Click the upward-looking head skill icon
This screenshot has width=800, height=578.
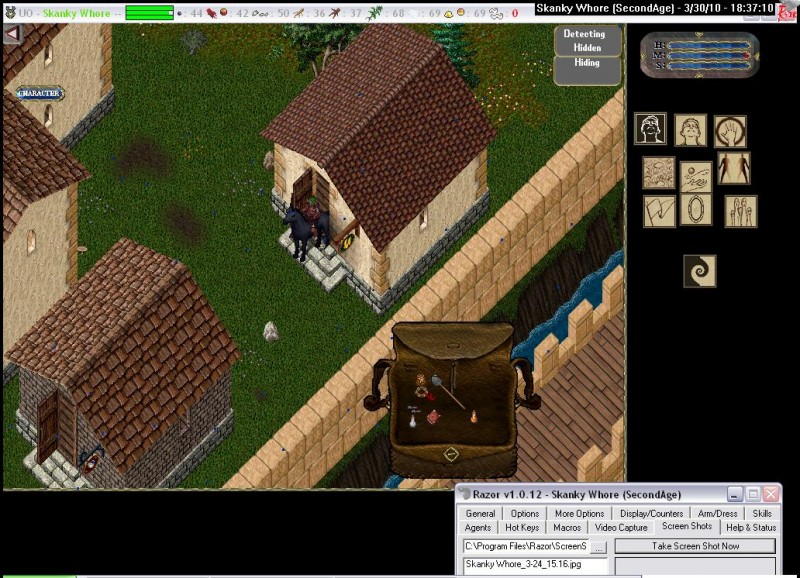[x=690, y=130]
